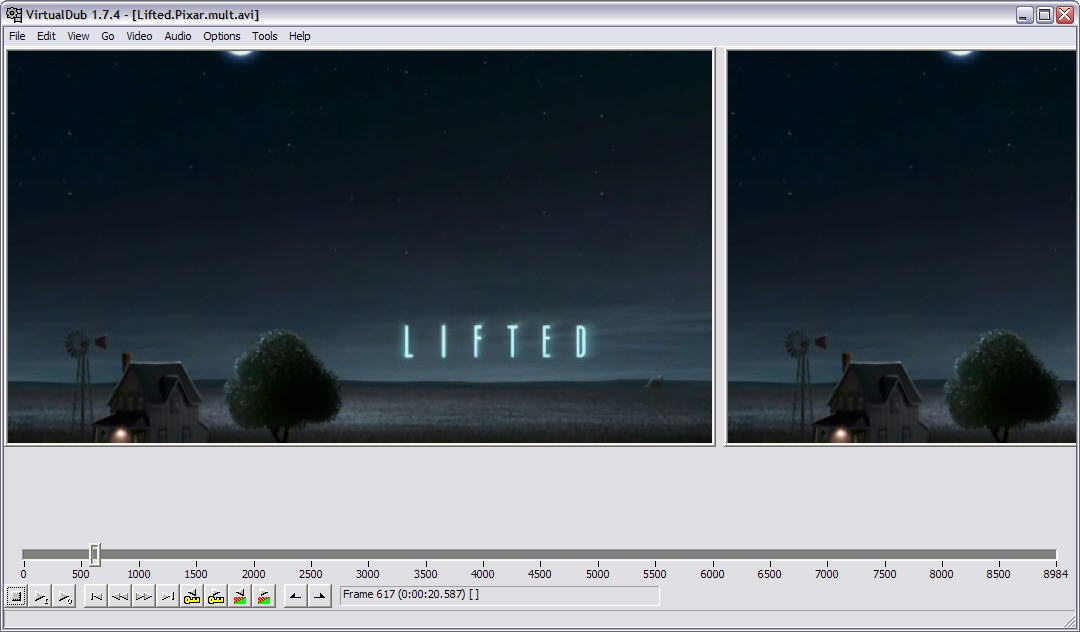Close the VirtualDub window
The image size is (1080, 632).
point(1065,14)
